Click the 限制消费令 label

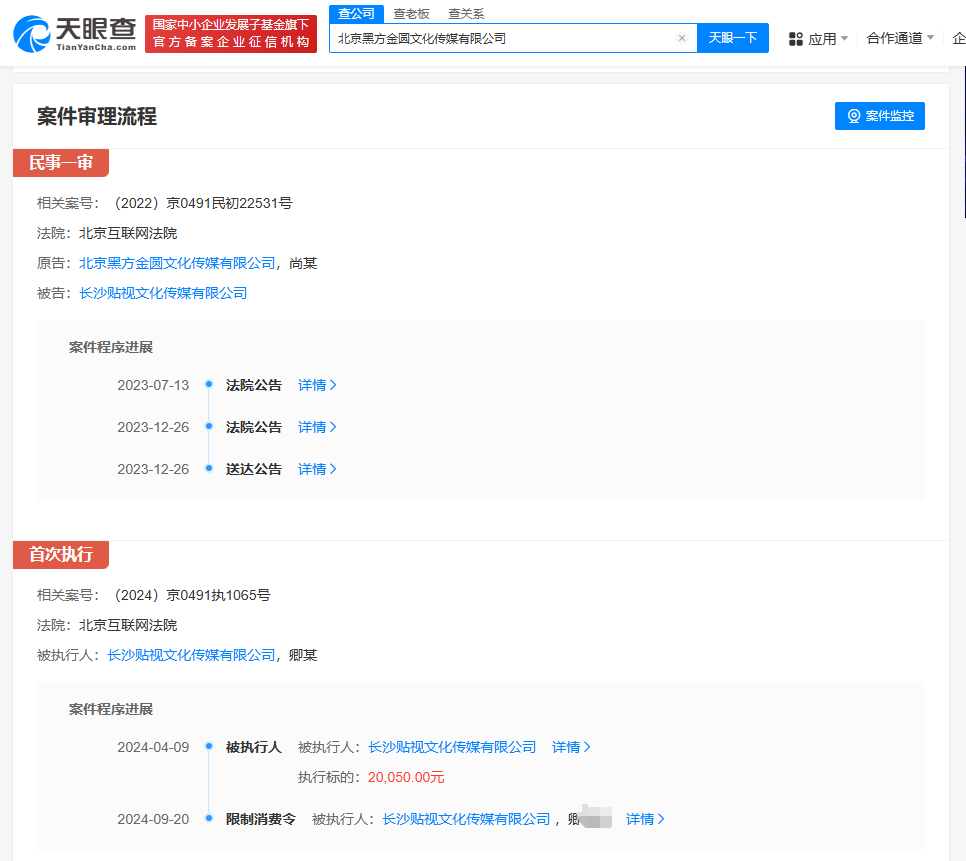(261, 820)
